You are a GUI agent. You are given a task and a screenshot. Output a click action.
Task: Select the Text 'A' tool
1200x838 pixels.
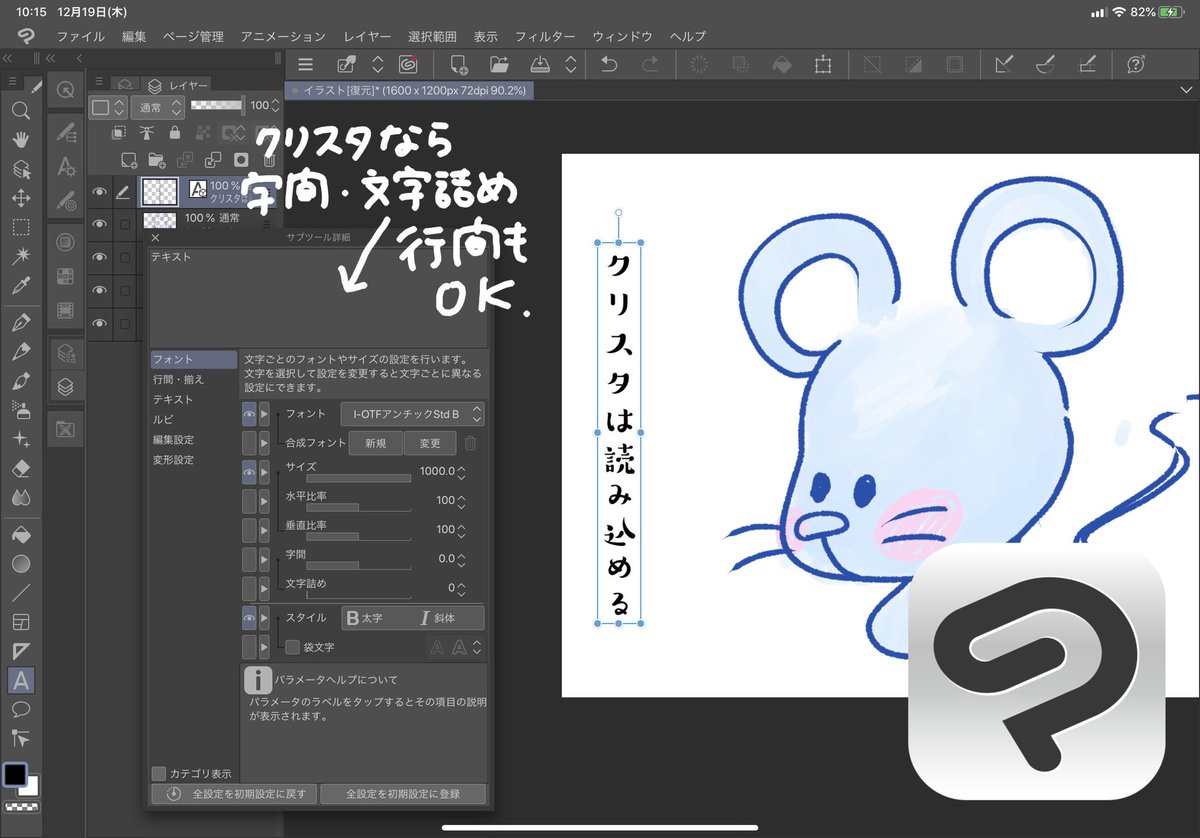point(20,680)
